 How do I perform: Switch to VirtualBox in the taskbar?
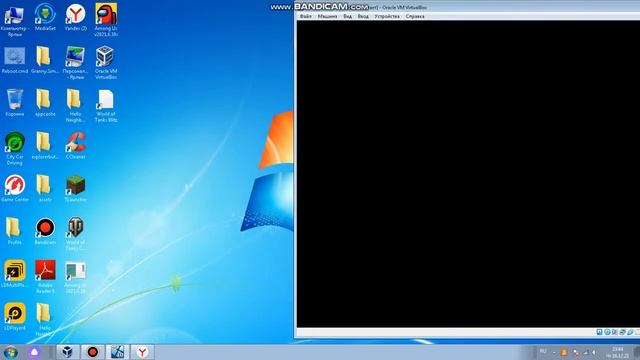[67, 352]
